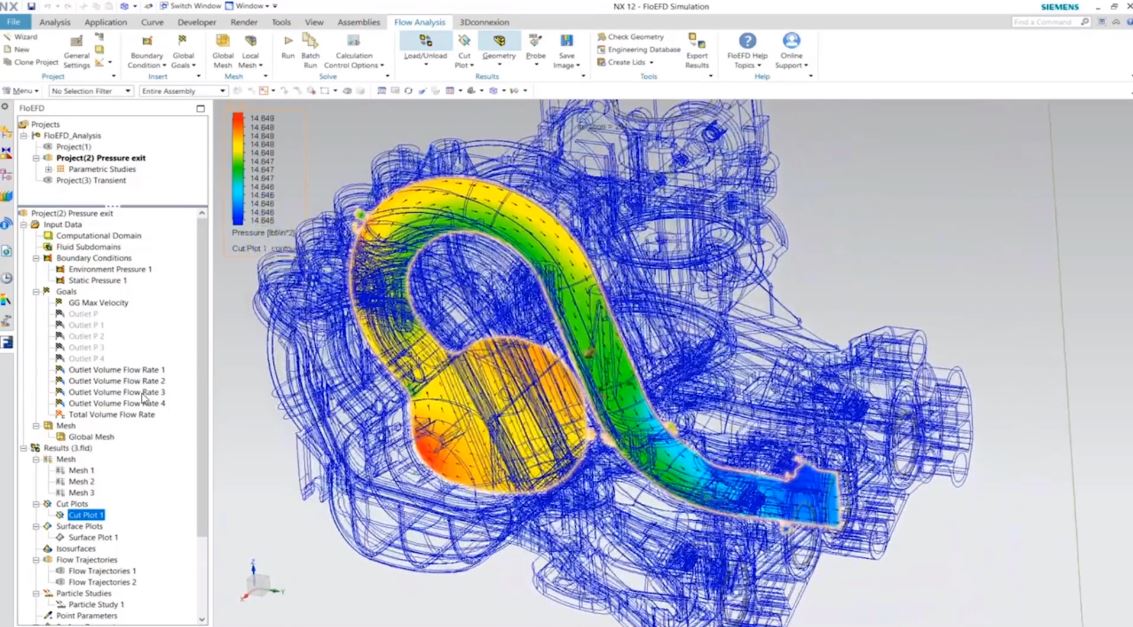The image size is (1133, 627).
Task: Open Local Mesh tool
Action: pyautogui.click(x=250, y=51)
